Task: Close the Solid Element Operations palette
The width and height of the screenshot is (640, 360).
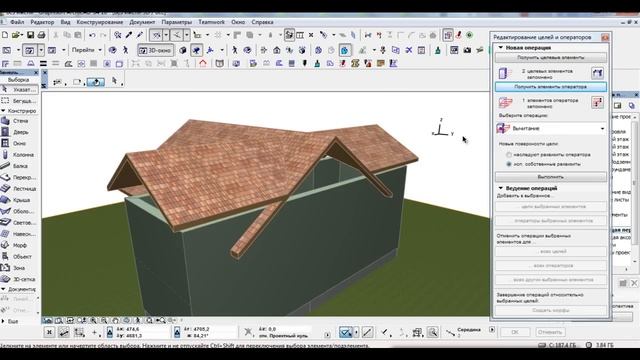Action: [x=605, y=37]
